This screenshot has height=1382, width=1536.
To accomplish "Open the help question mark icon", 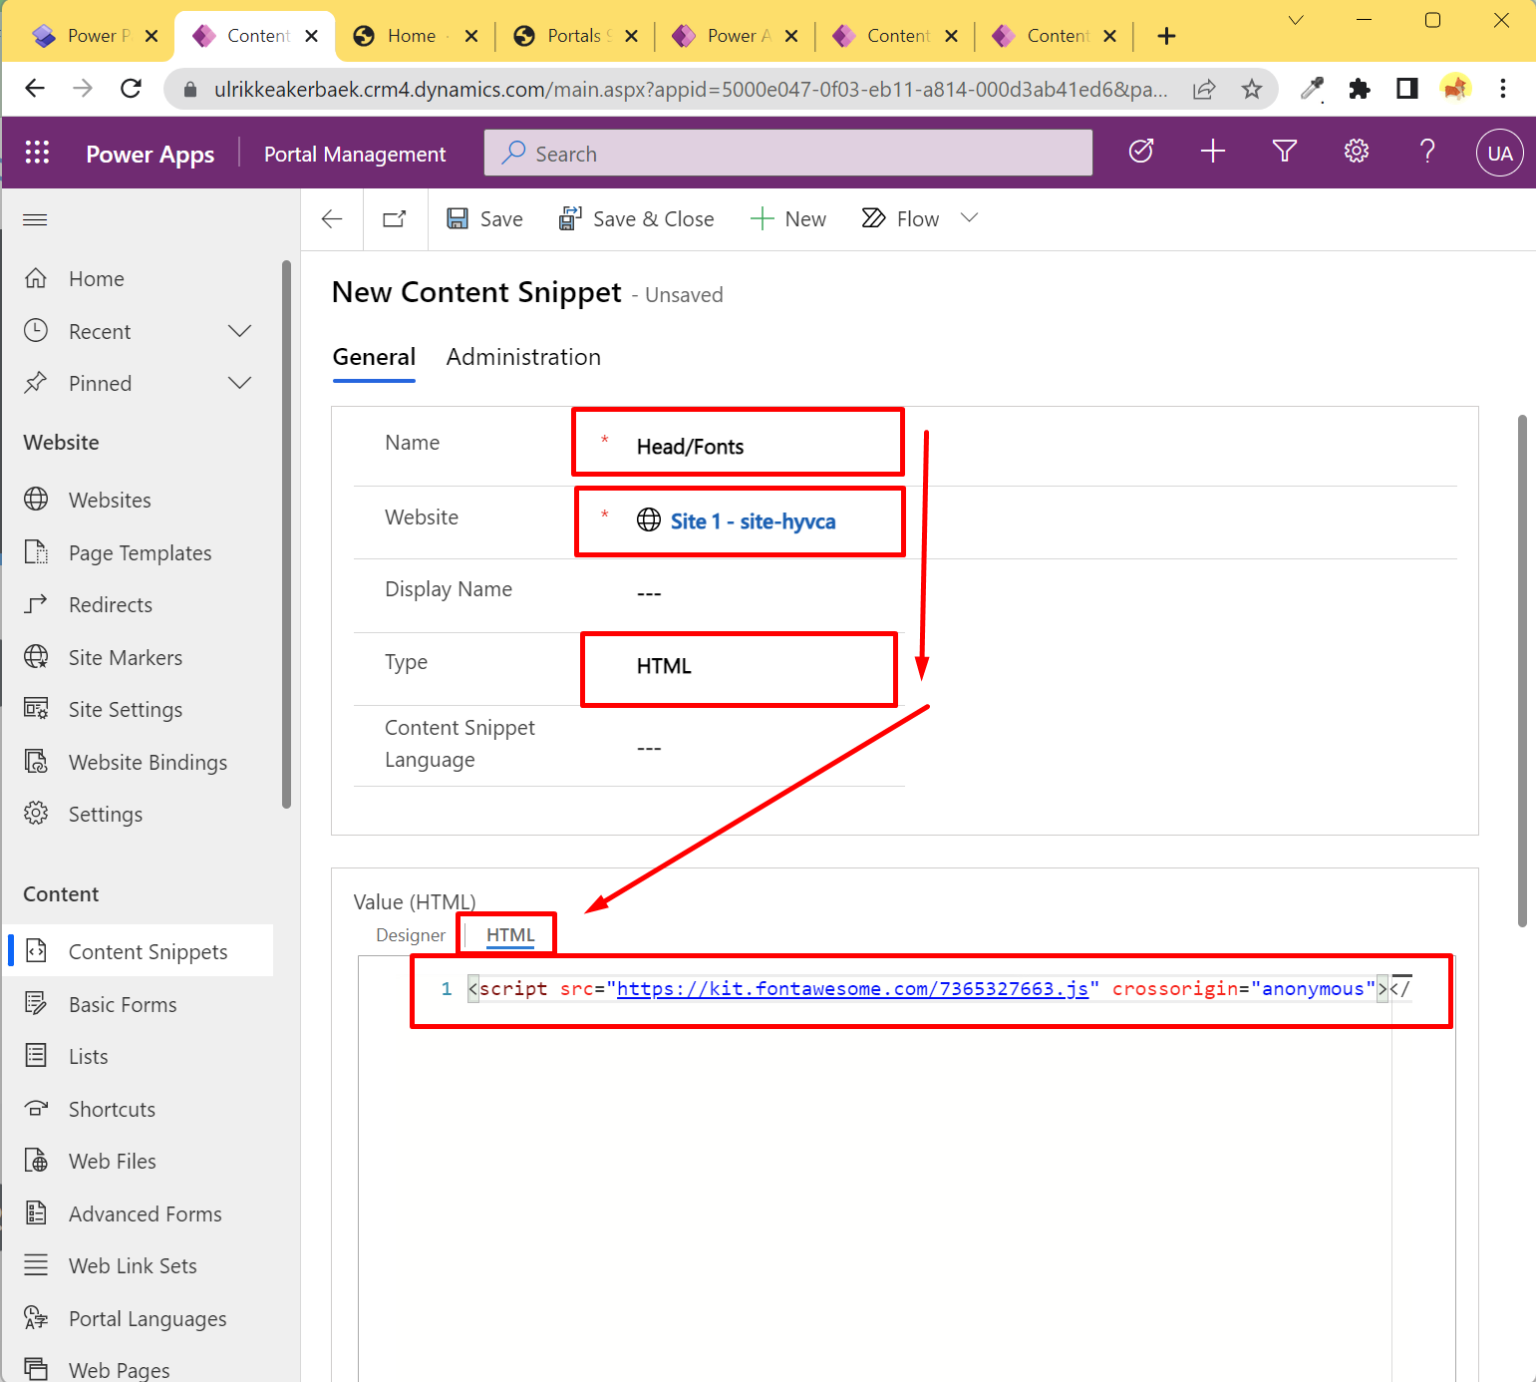I will tap(1427, 151).
